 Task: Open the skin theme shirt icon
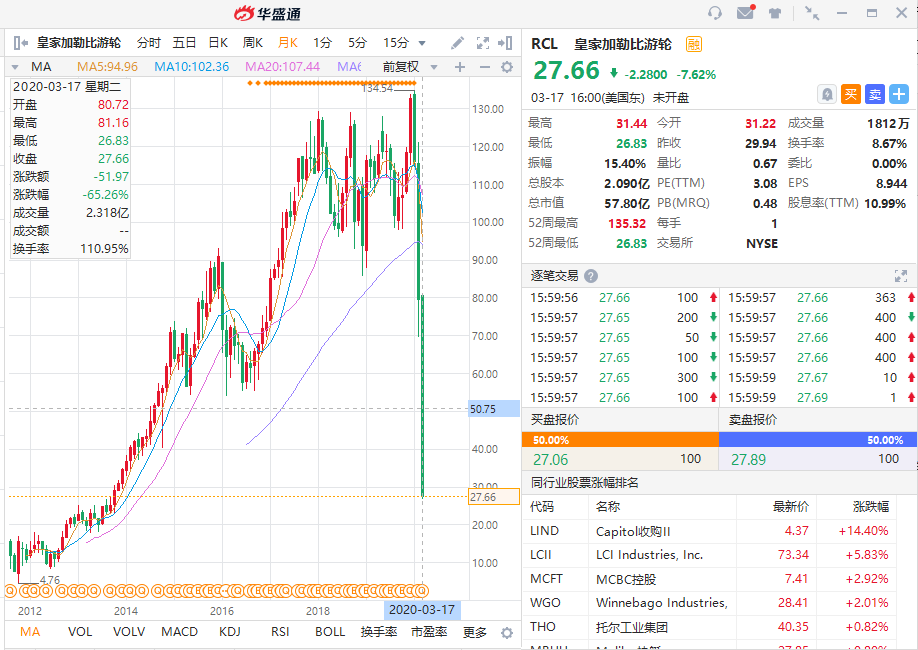pyautogui.click(x=775, y=13)
